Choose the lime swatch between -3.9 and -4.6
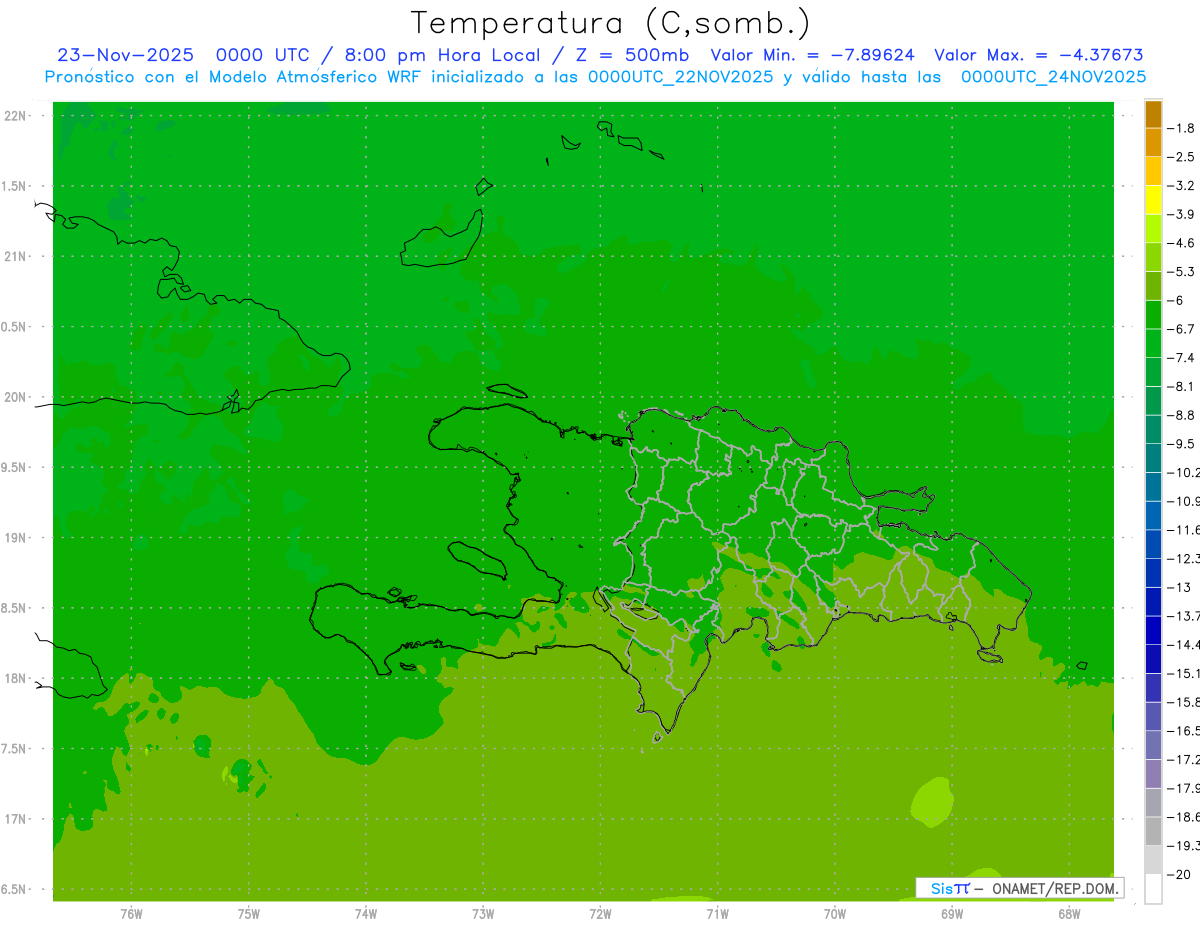This screenshot has width=1200, height=927. pyautogui.click(x=1153, y=229)
